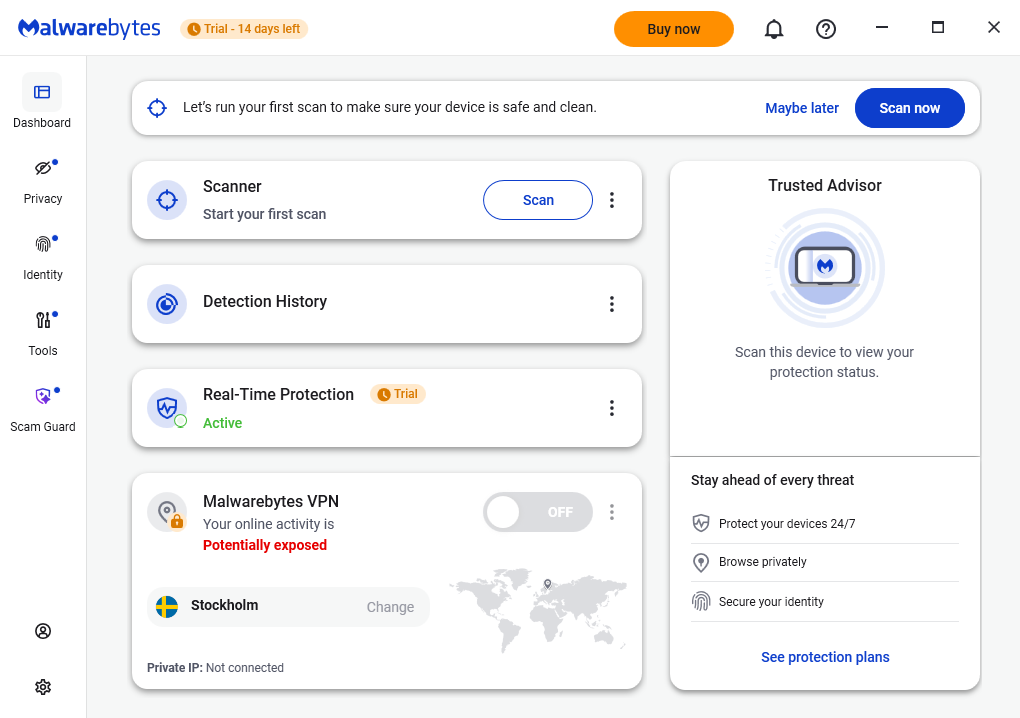Open the Tools sidebar section
1020x718 pixels.
(42, 334)
